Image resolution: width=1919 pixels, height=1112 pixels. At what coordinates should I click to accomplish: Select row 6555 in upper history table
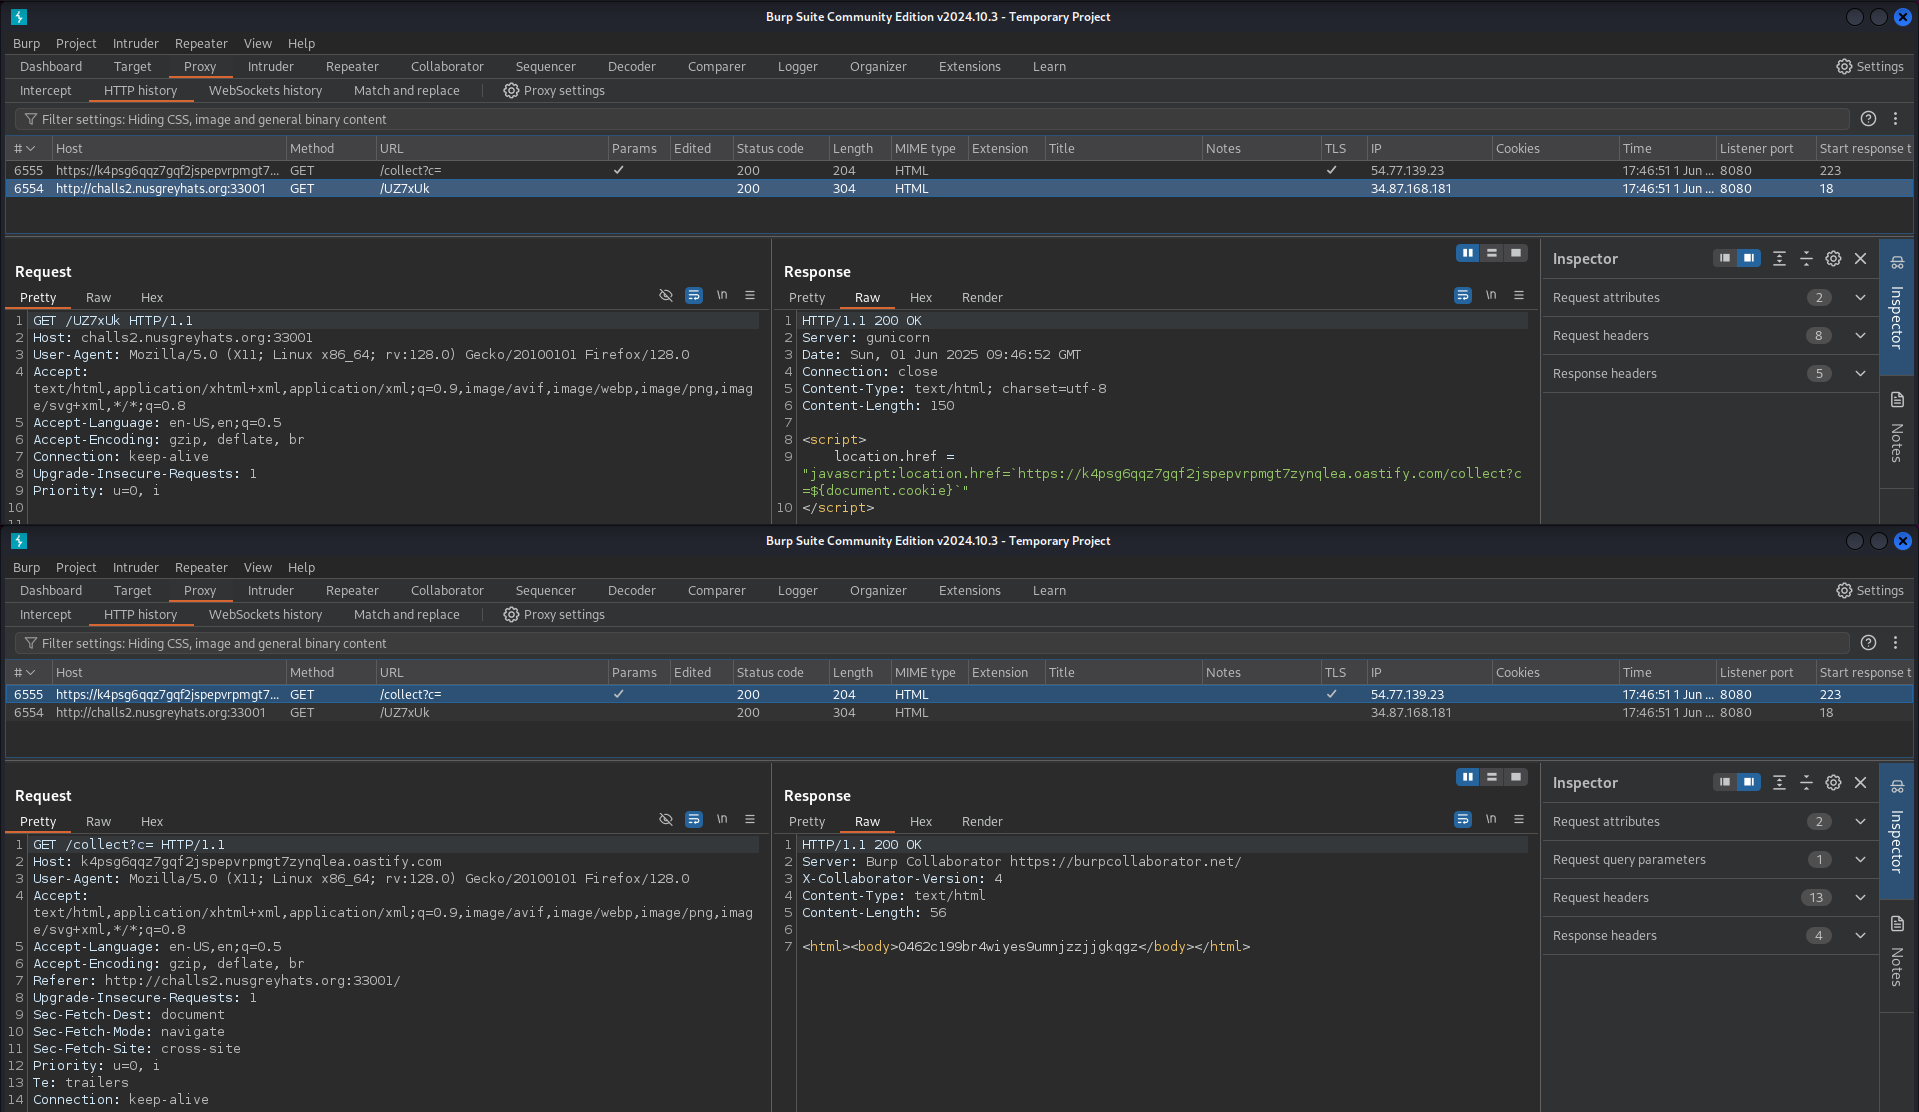tap(959, 170)
